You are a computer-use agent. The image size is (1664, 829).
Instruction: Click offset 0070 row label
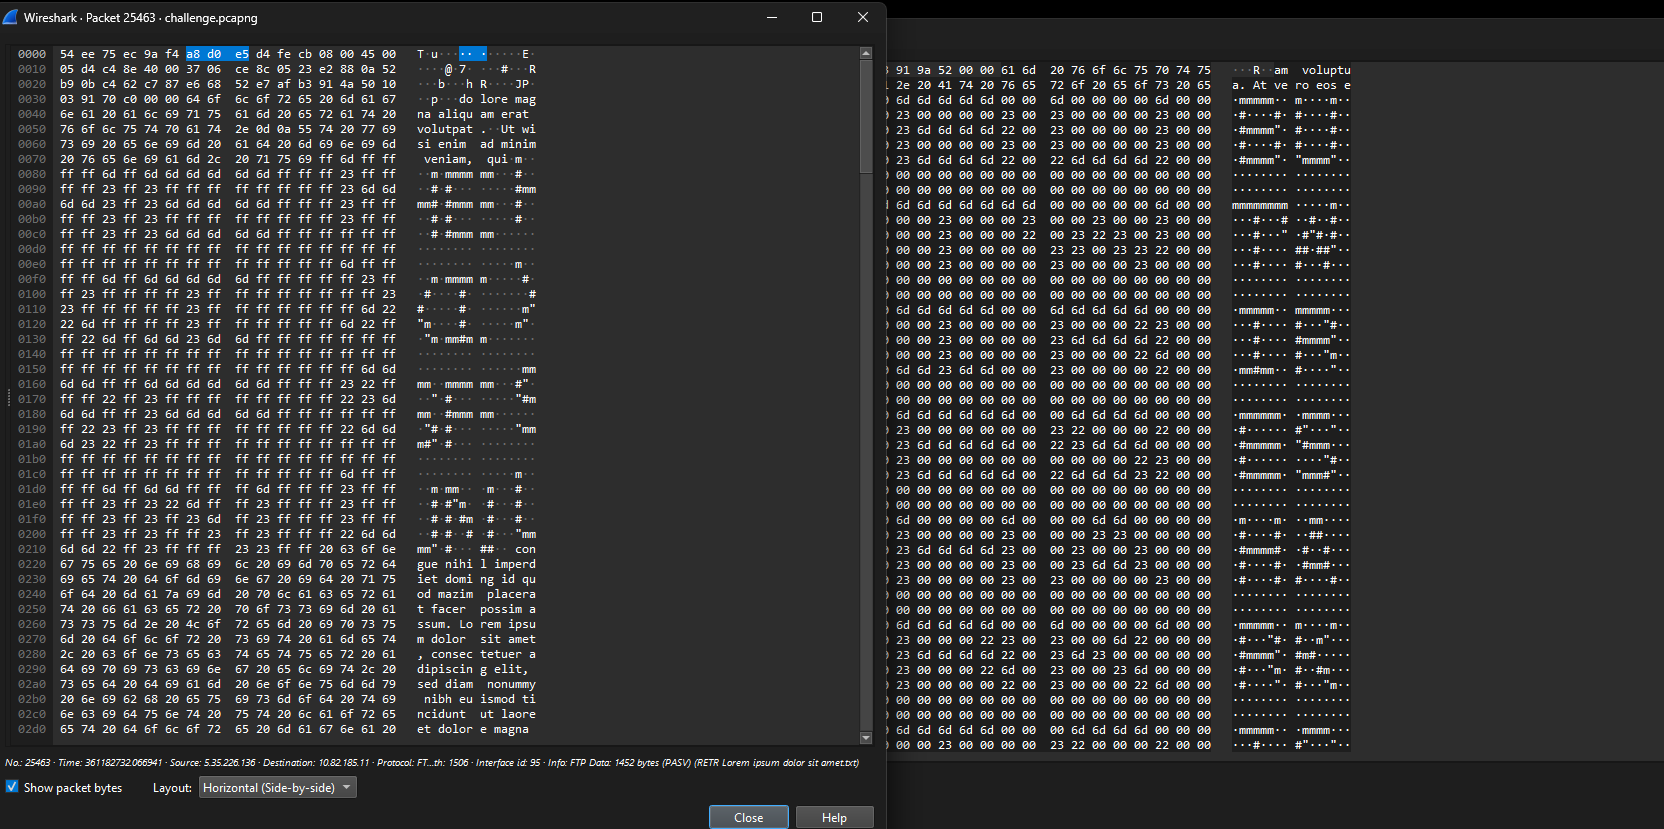pos(32,159)
